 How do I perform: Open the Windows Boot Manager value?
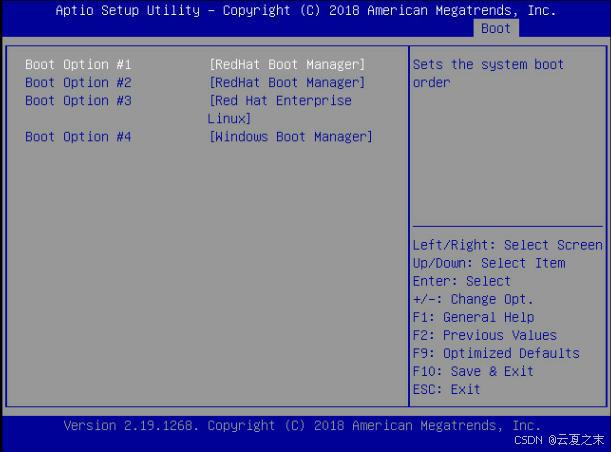(x=290, y=137)
